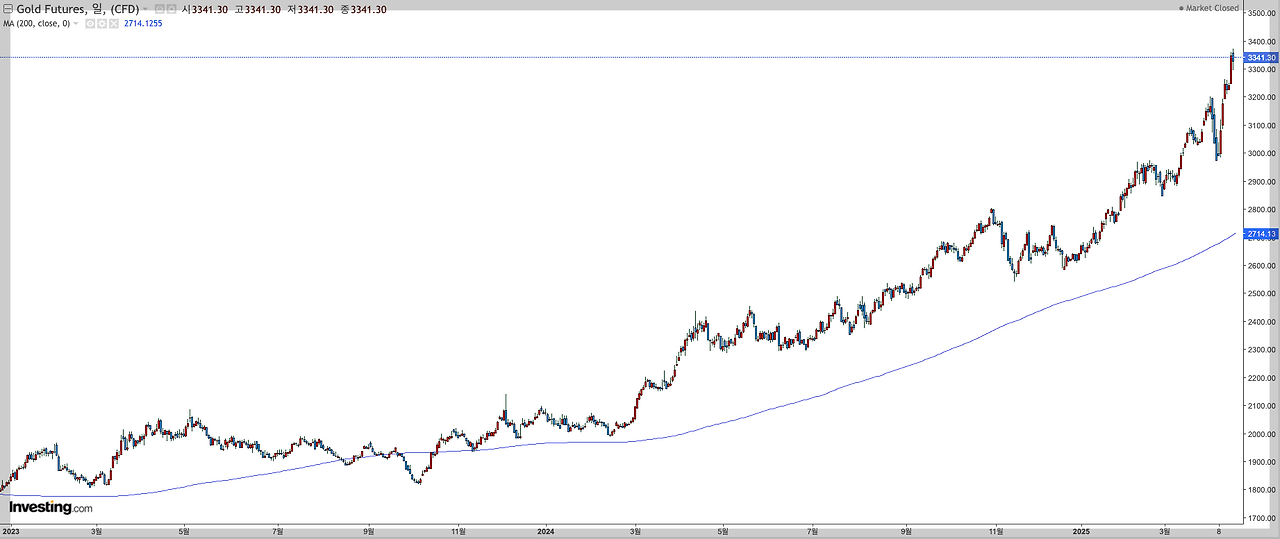Click the 종 close price value
Viewport: 1280px width, 539px height.
(x=368, y=9)
